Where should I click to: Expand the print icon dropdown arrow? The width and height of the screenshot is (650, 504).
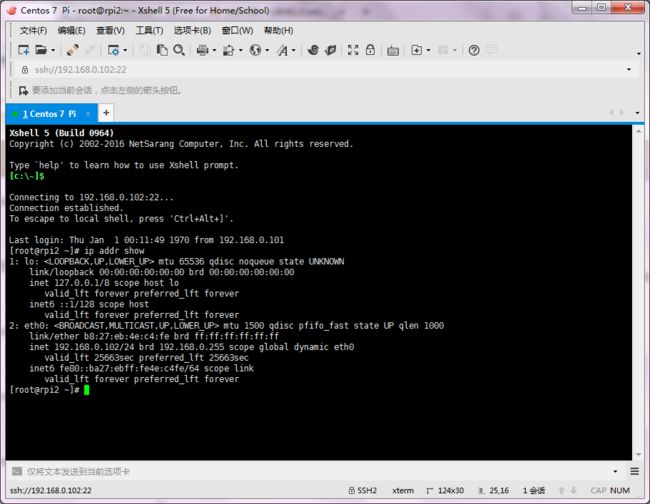click(x=214, y=51)
